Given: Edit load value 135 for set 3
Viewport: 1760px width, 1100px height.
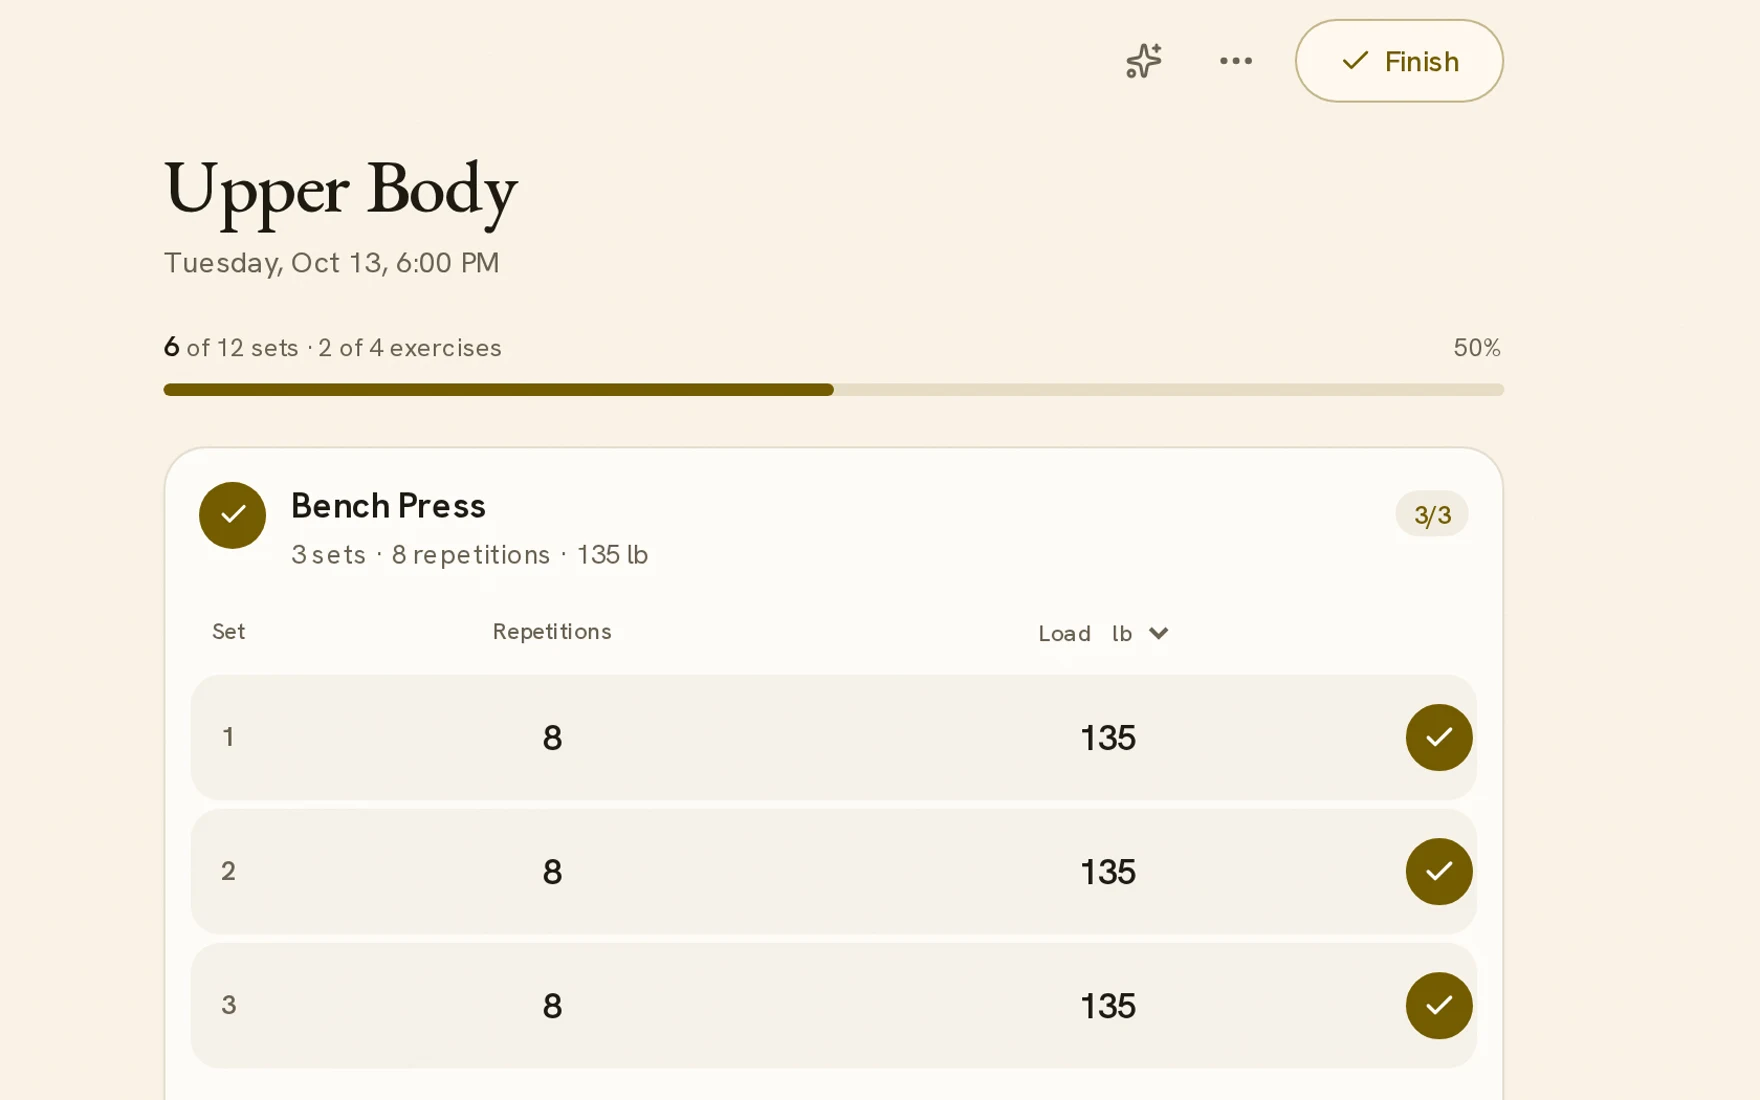Looking at the screenshot, I should [1107, 1006].
